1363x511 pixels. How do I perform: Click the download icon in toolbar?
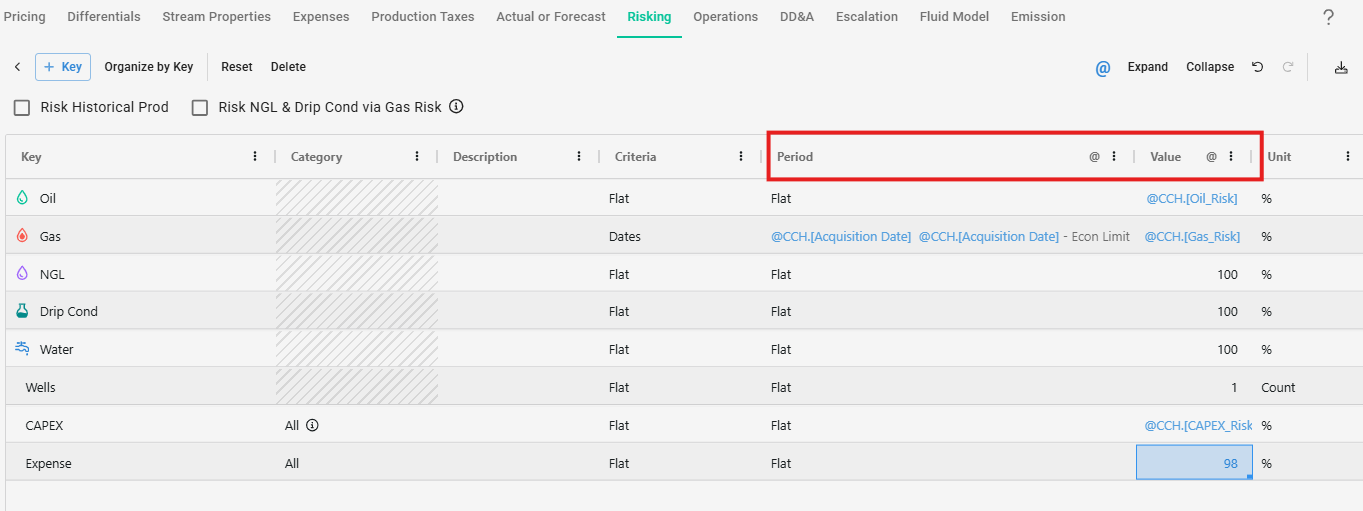pyautogui.click(x=1341, y=67)
